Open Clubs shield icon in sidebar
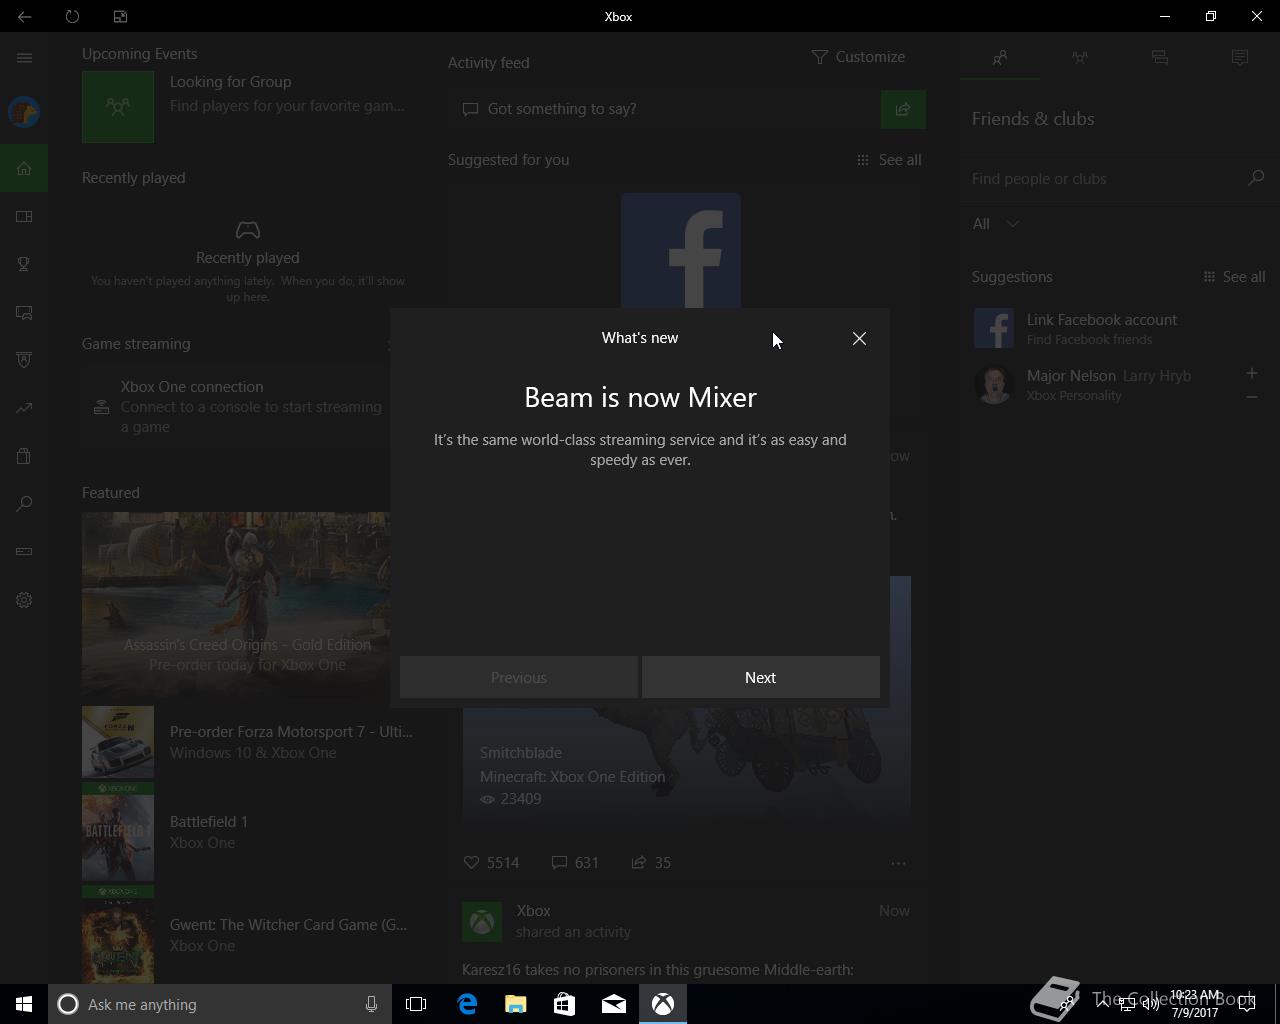 pos(24,360)
